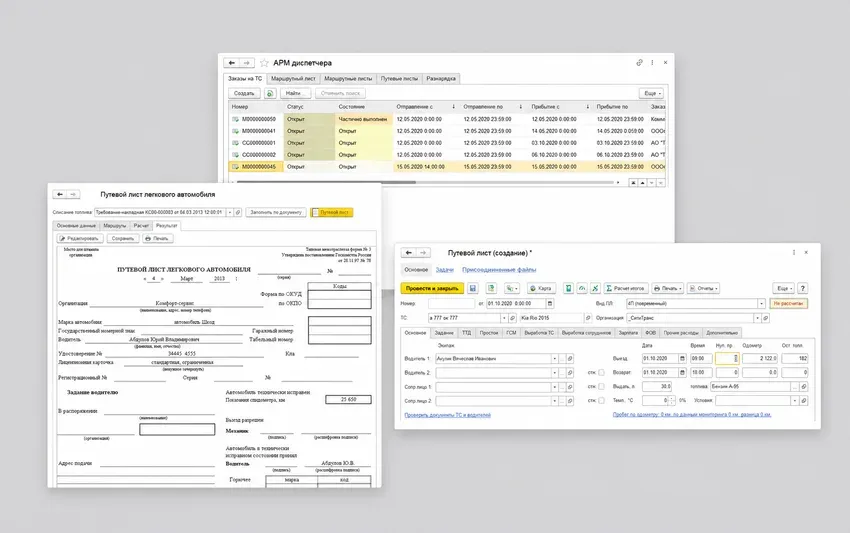
Task: Toggle the стж checkbox for Сопр.лицо 2
Action: pyautogui.click(x=601, y=401)
